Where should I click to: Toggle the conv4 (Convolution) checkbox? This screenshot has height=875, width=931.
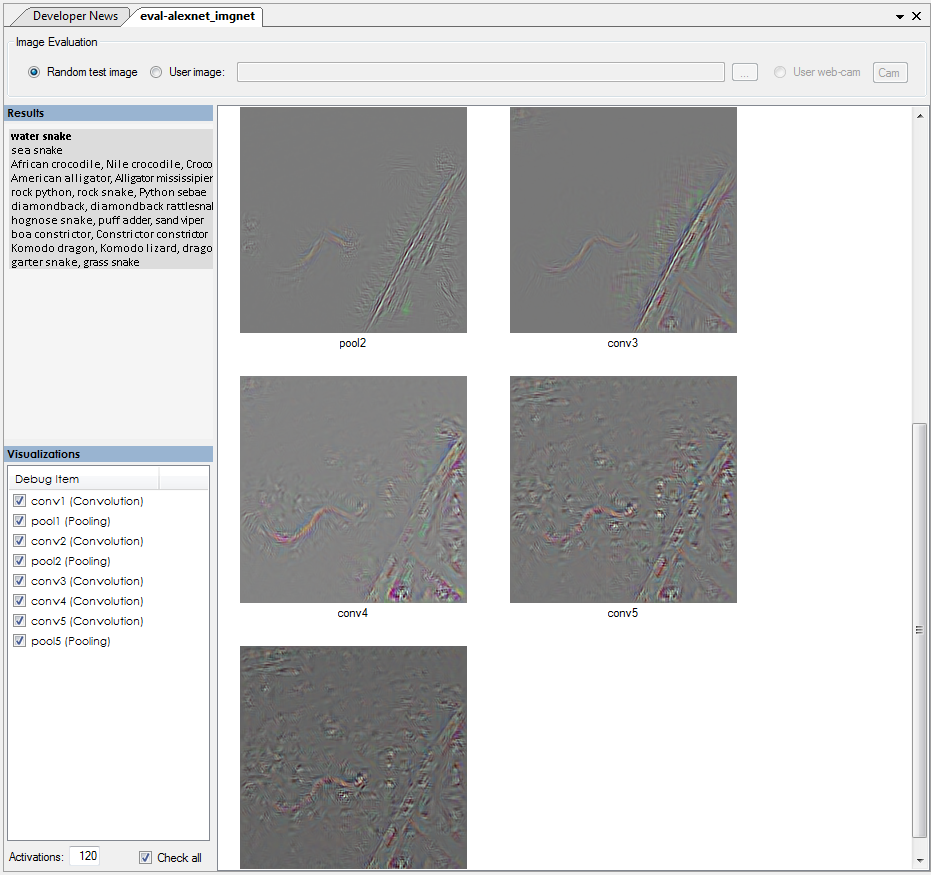[x=20, y=601]
